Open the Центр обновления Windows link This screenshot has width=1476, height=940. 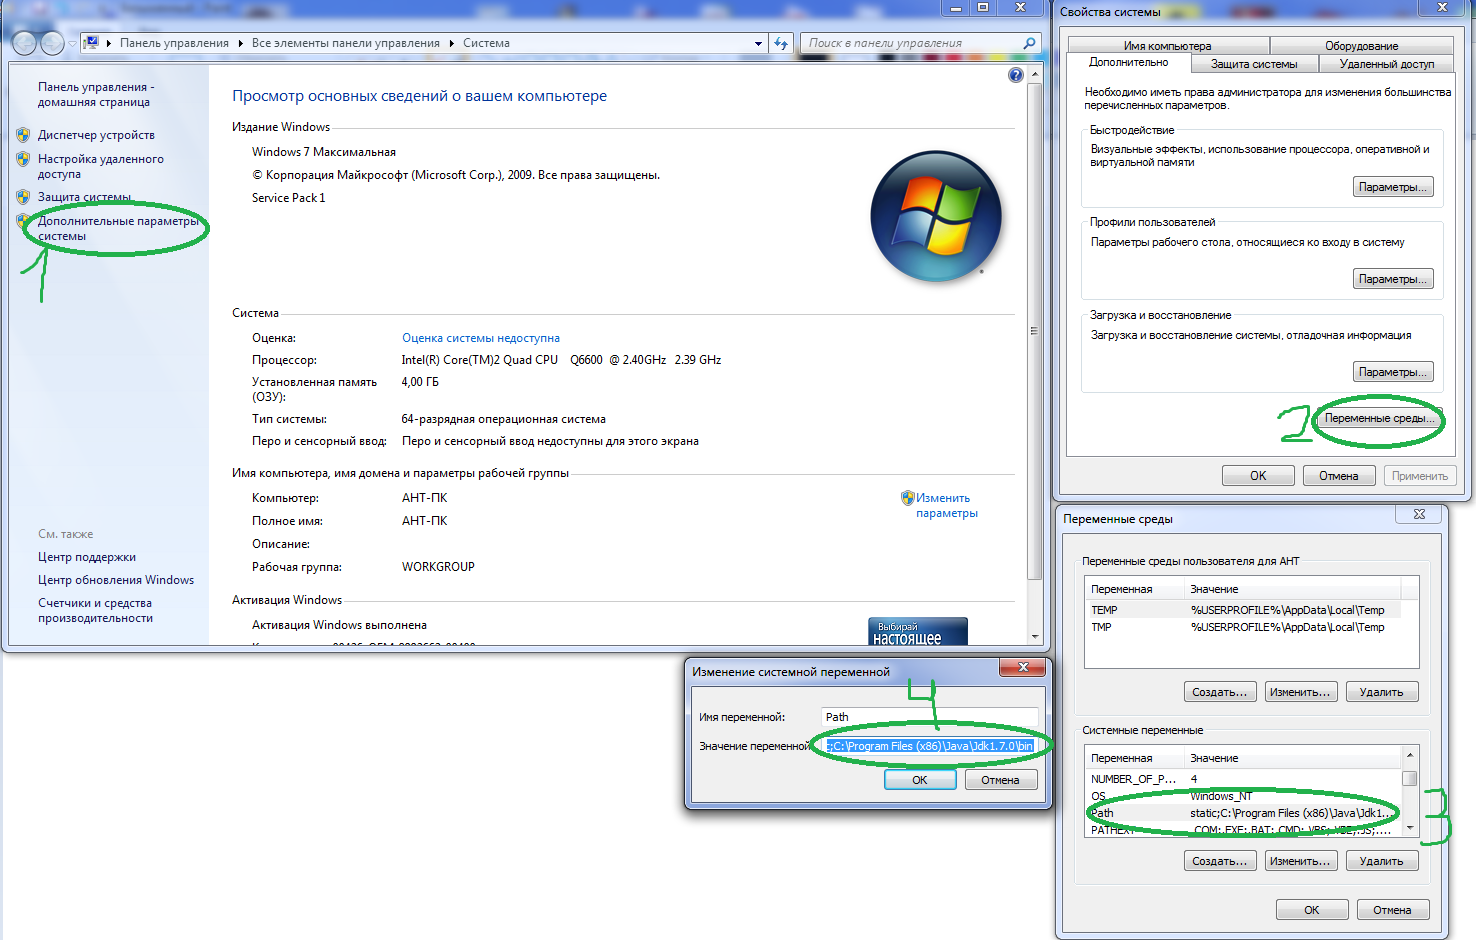point(116,580)
